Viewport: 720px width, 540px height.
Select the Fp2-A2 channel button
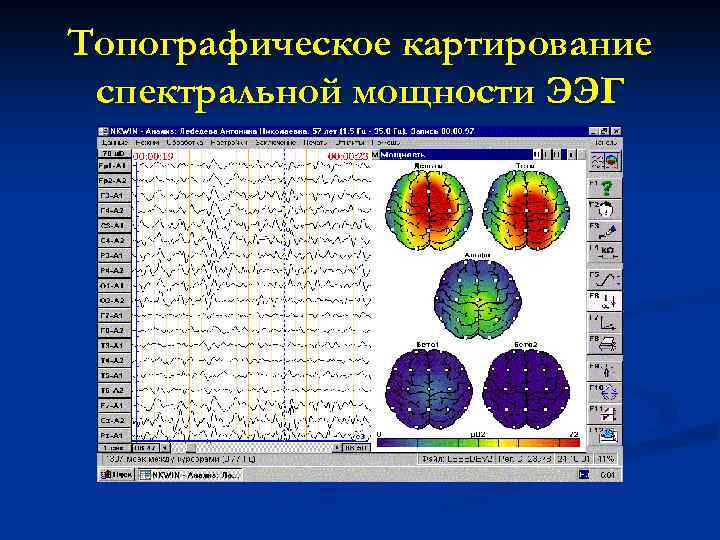pos(114,180)
